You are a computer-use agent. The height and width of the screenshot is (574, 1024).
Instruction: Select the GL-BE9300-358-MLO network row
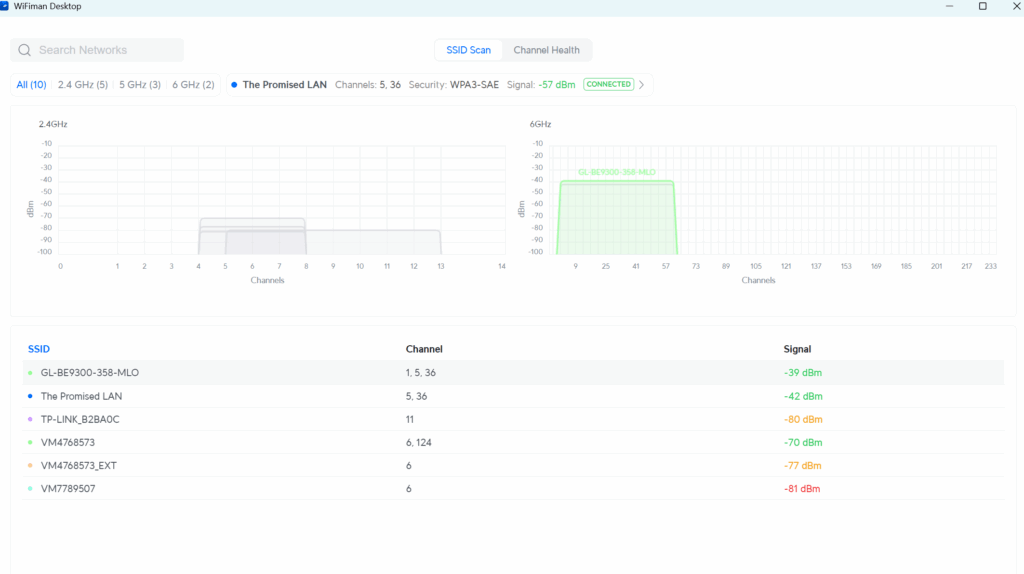click(513, 373)
